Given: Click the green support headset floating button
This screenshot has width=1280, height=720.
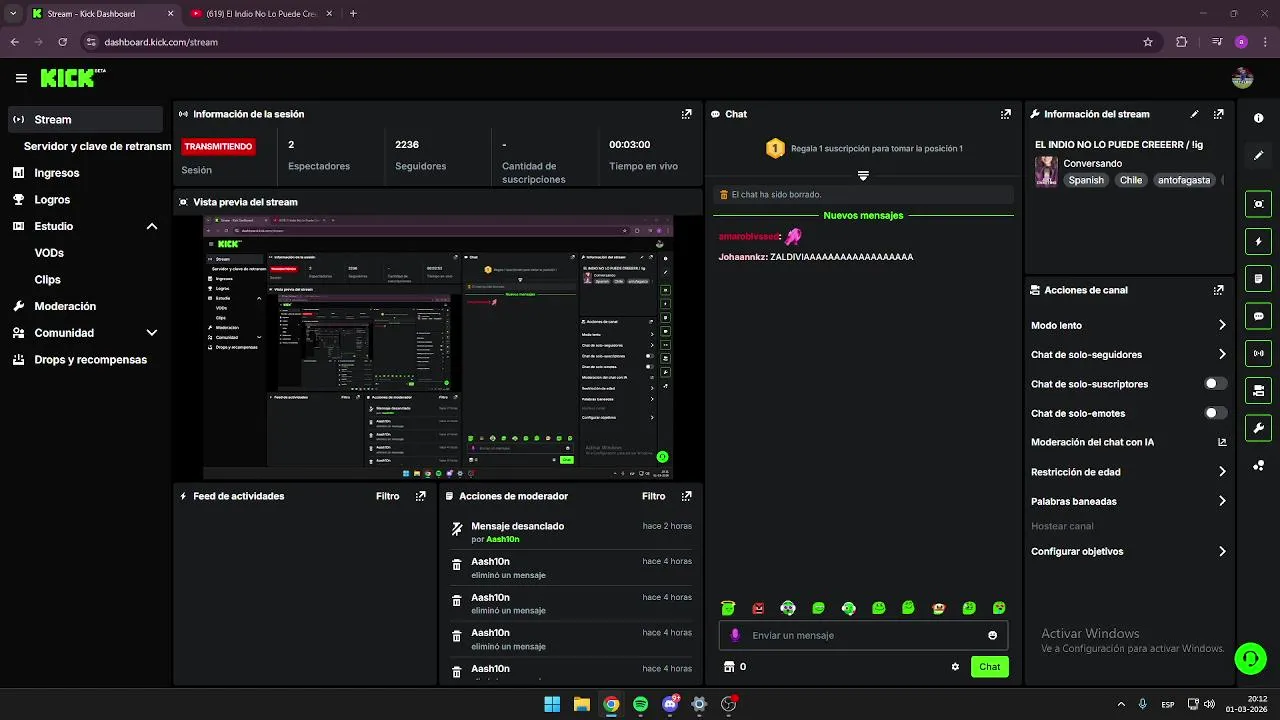Looking at the screenshot, I should point(1249,658).
